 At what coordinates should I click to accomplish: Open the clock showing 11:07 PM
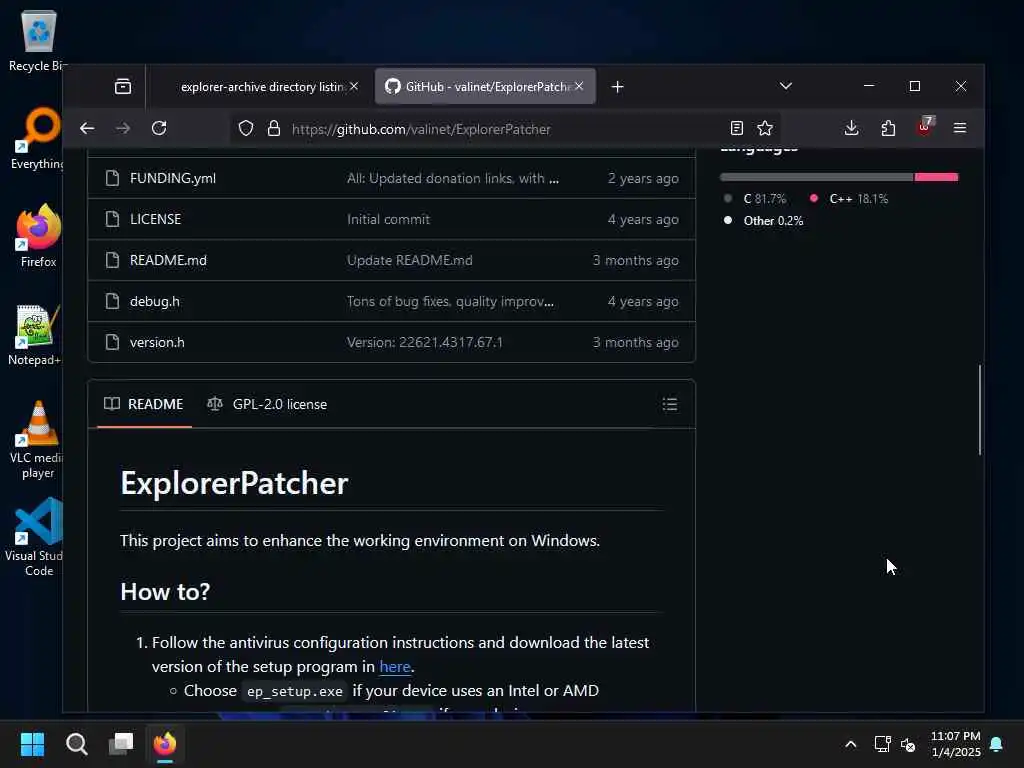point(955,744)
